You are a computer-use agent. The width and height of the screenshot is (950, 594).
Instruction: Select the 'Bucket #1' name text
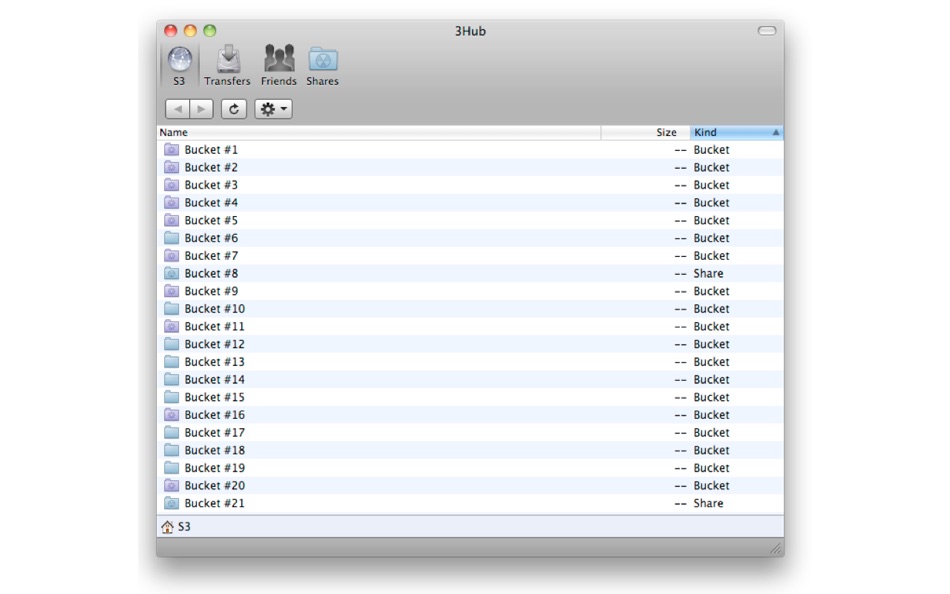(211, 149)
